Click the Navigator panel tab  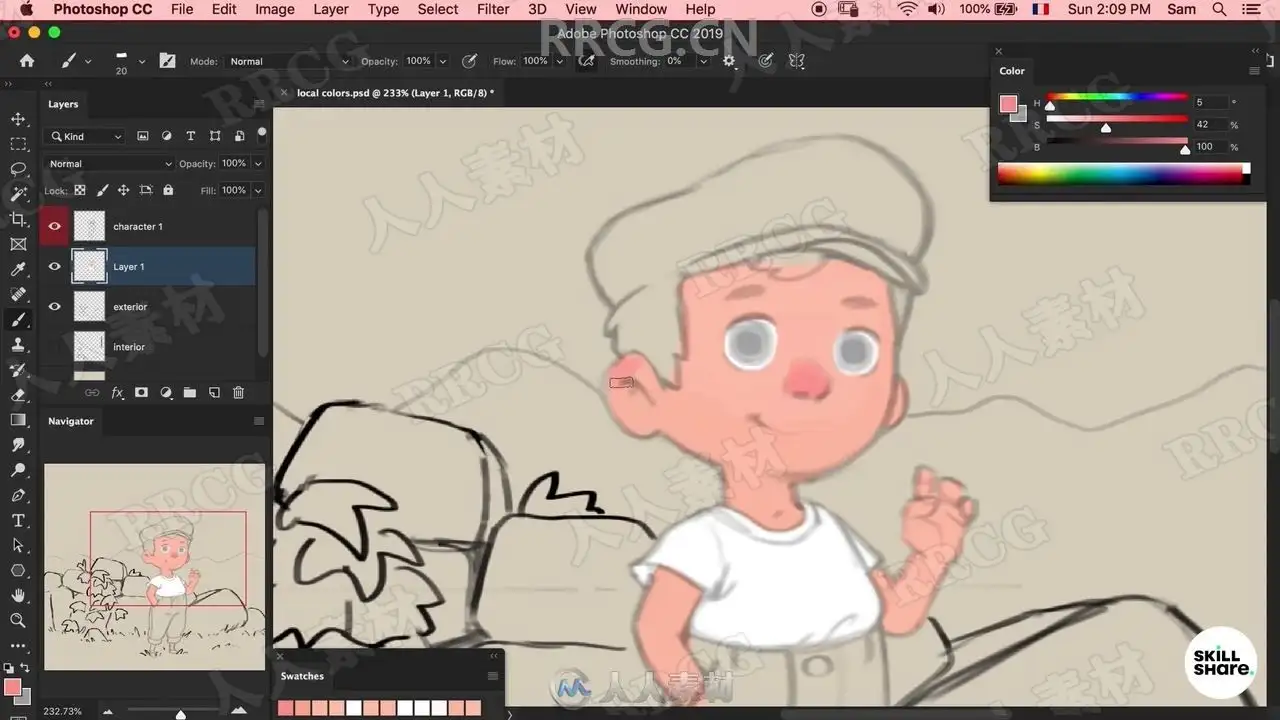click(x=71, y=421)
